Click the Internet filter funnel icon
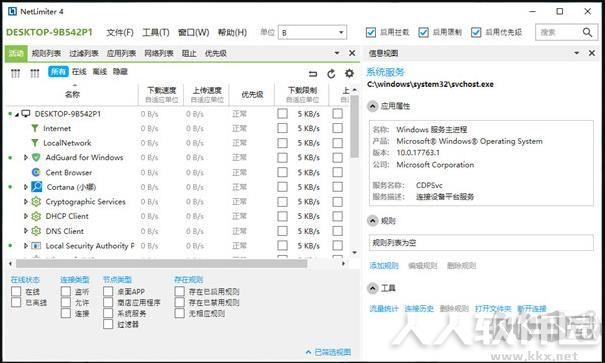605x363 pixels. coord(35,128)
